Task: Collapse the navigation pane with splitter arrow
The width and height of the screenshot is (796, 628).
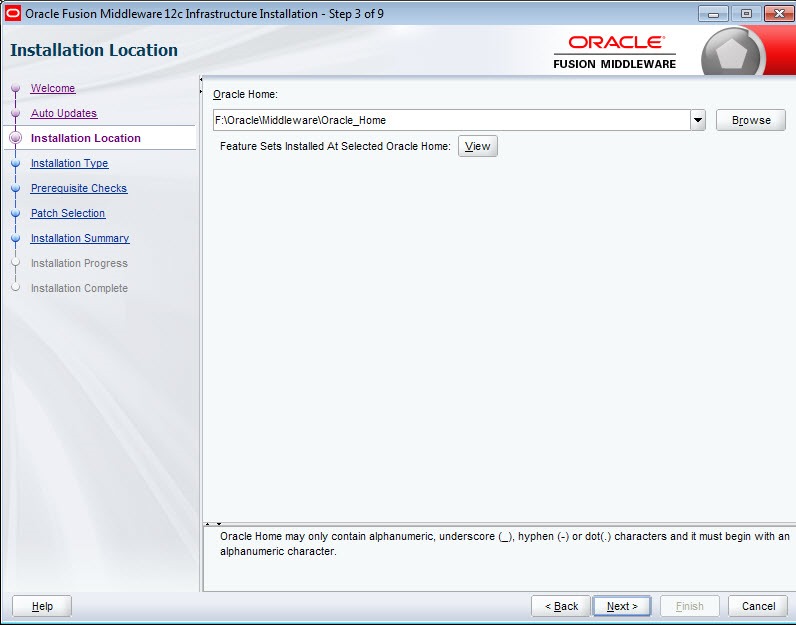Action: 201,79
